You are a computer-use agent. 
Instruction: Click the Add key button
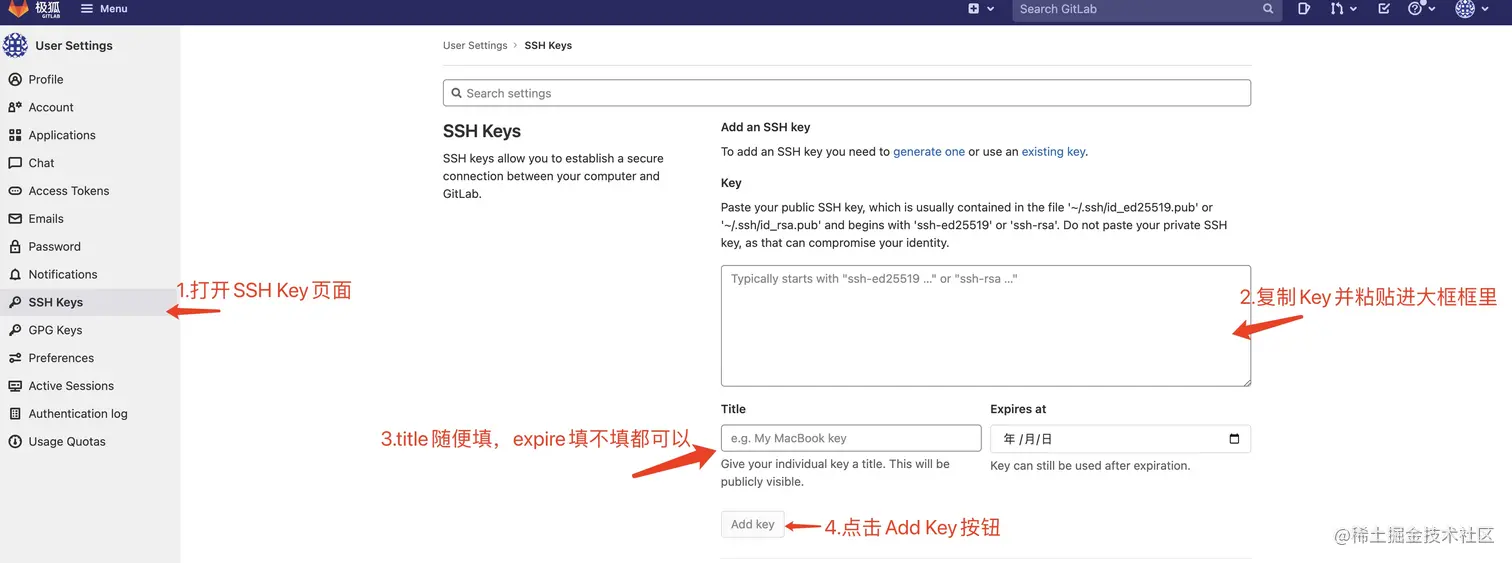click(753, 524)
